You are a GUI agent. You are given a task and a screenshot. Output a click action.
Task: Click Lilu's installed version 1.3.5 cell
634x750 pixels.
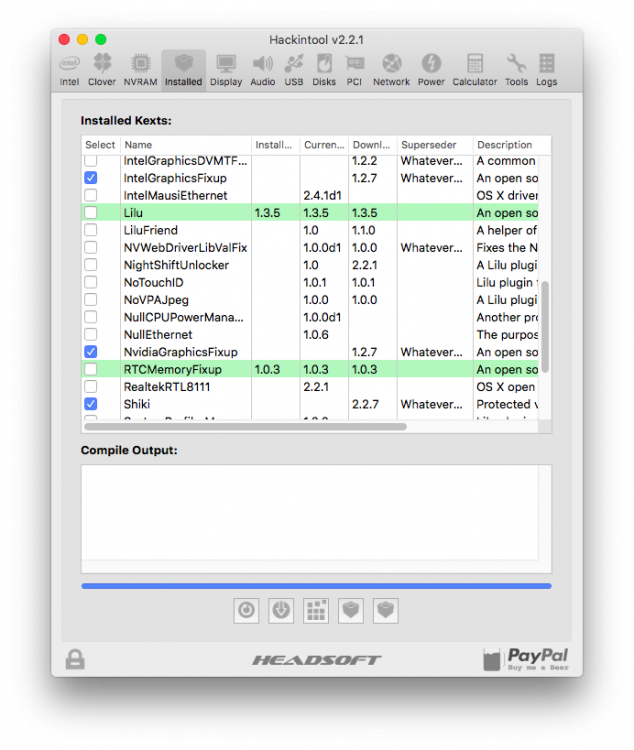coord(267,213)
